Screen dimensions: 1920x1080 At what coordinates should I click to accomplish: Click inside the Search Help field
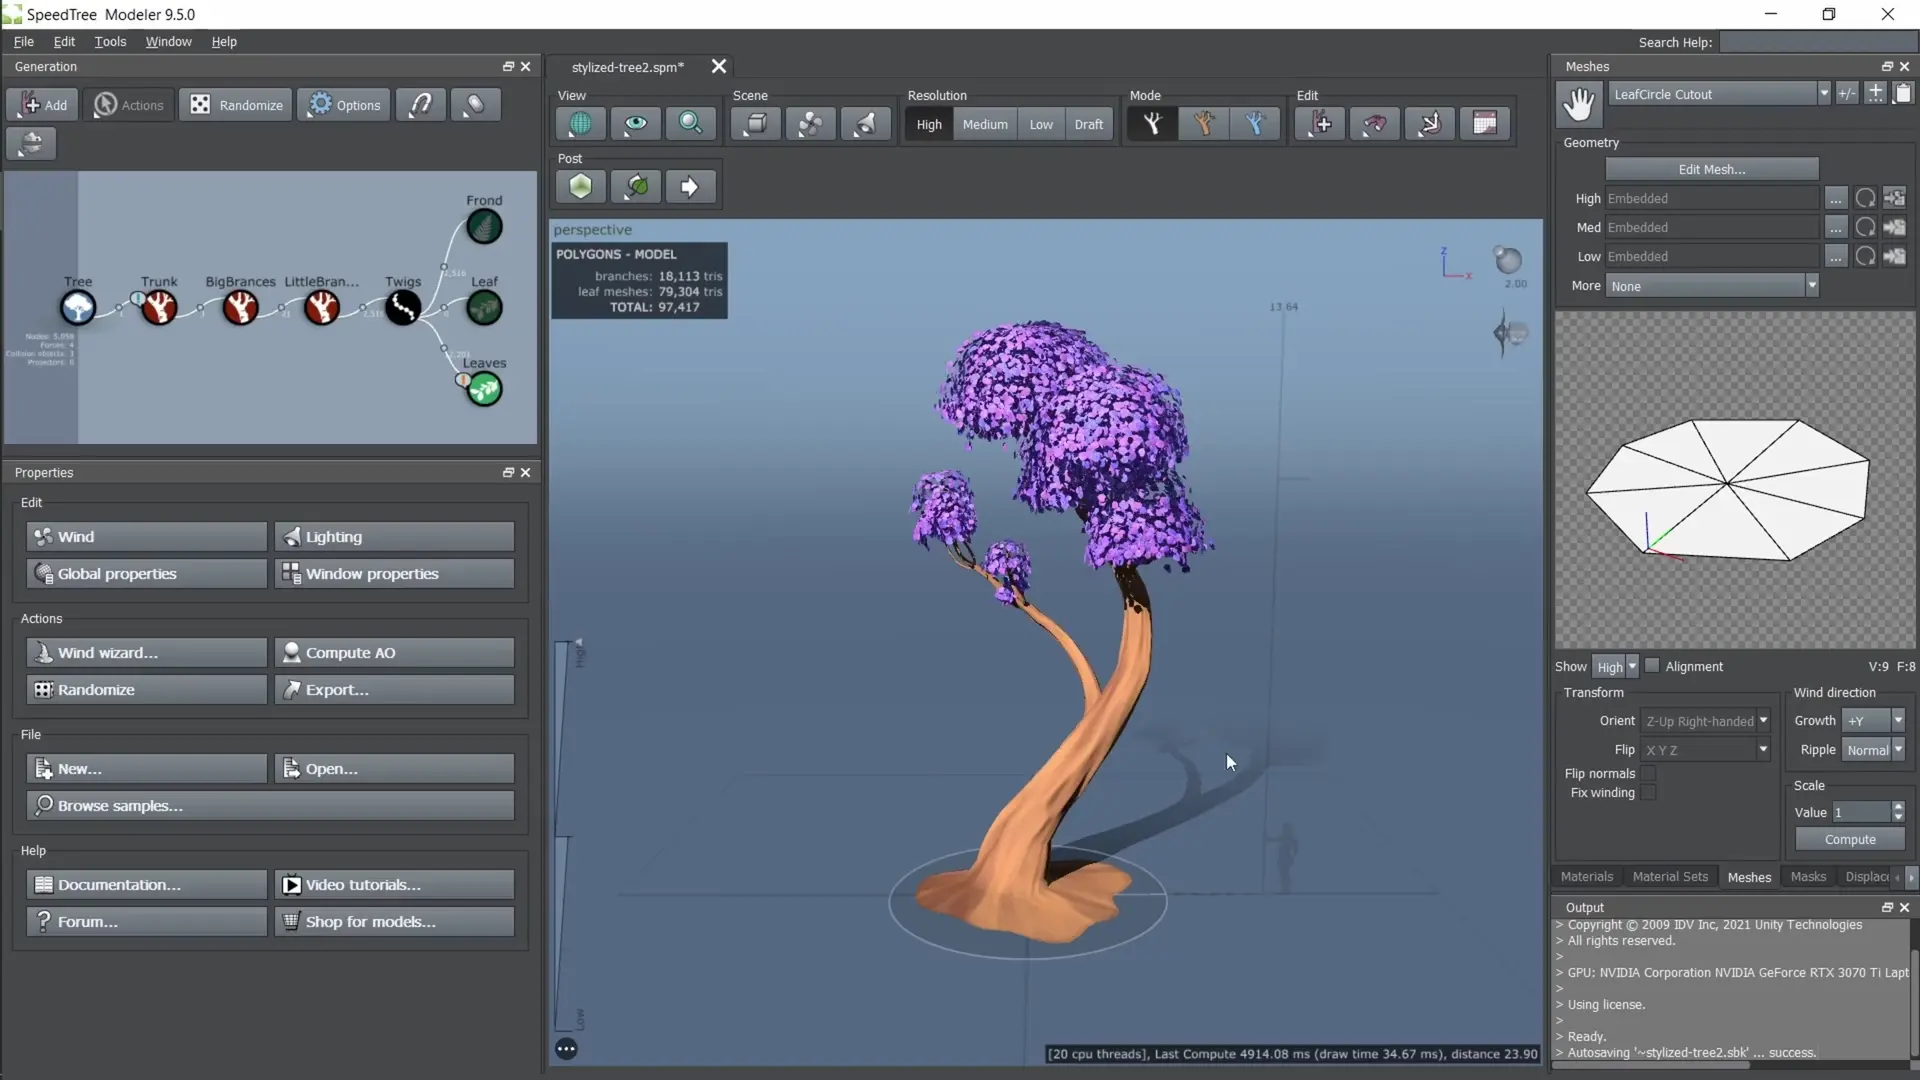pos(1820,41)
